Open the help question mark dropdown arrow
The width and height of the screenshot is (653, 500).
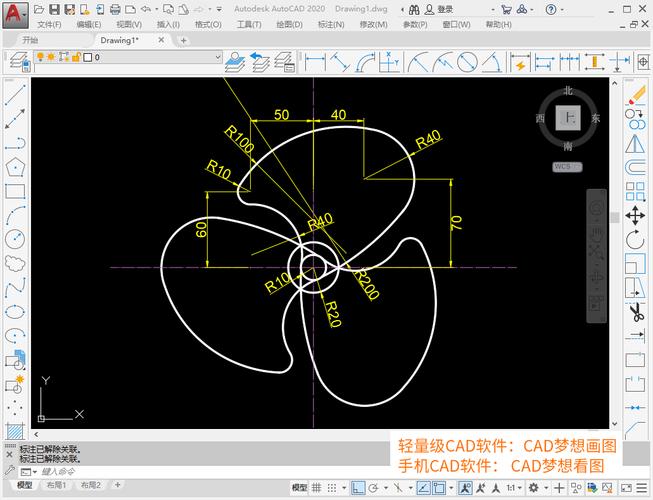point(562,9)
